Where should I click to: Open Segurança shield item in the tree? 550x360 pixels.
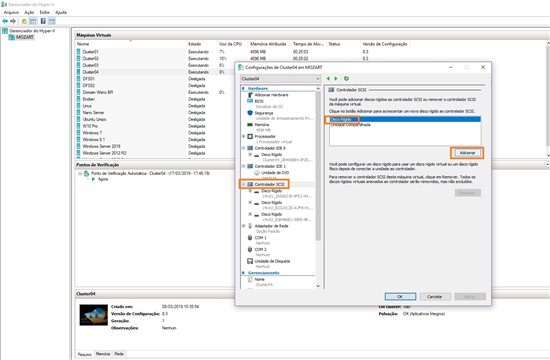pos(263,113)
